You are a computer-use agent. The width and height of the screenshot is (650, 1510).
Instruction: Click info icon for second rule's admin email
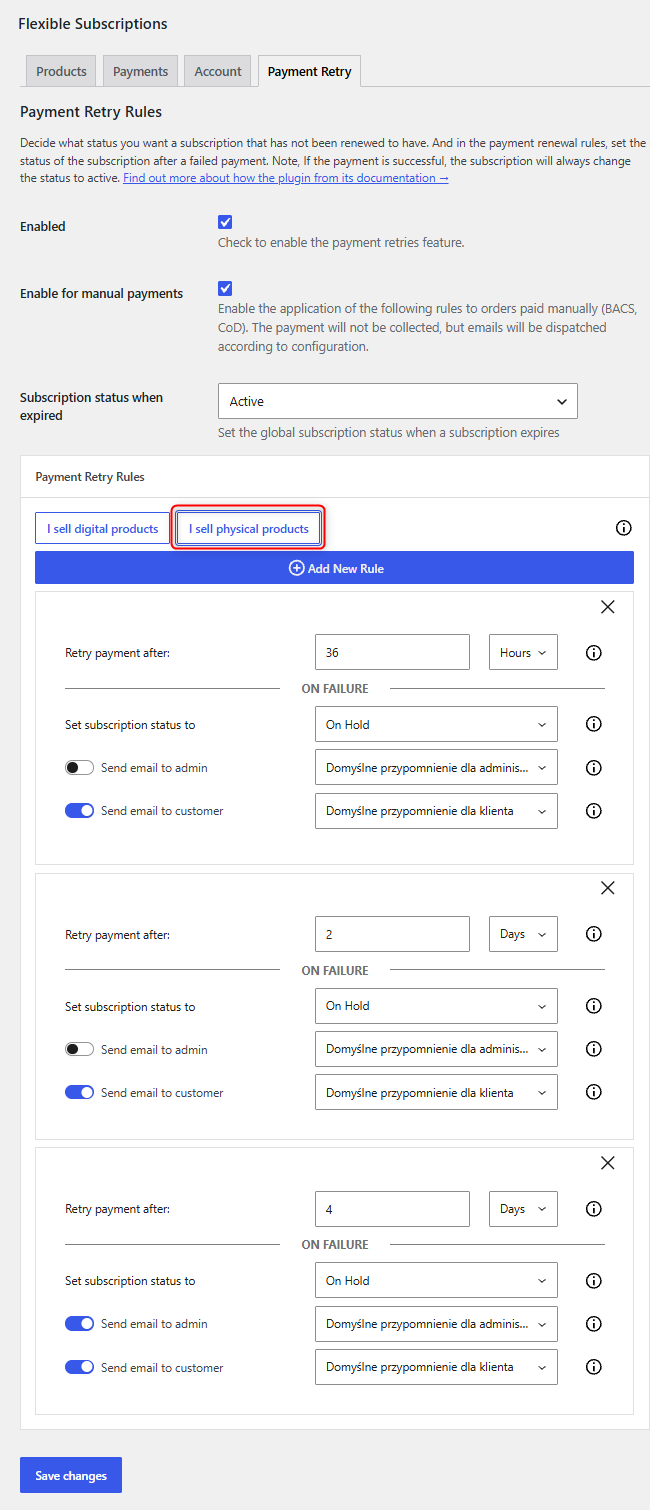[x=593, y=1049]
